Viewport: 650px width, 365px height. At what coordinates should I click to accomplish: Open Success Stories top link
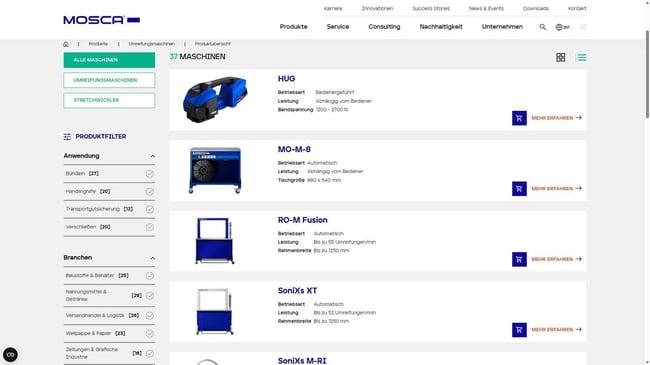(x=431, y=8)
